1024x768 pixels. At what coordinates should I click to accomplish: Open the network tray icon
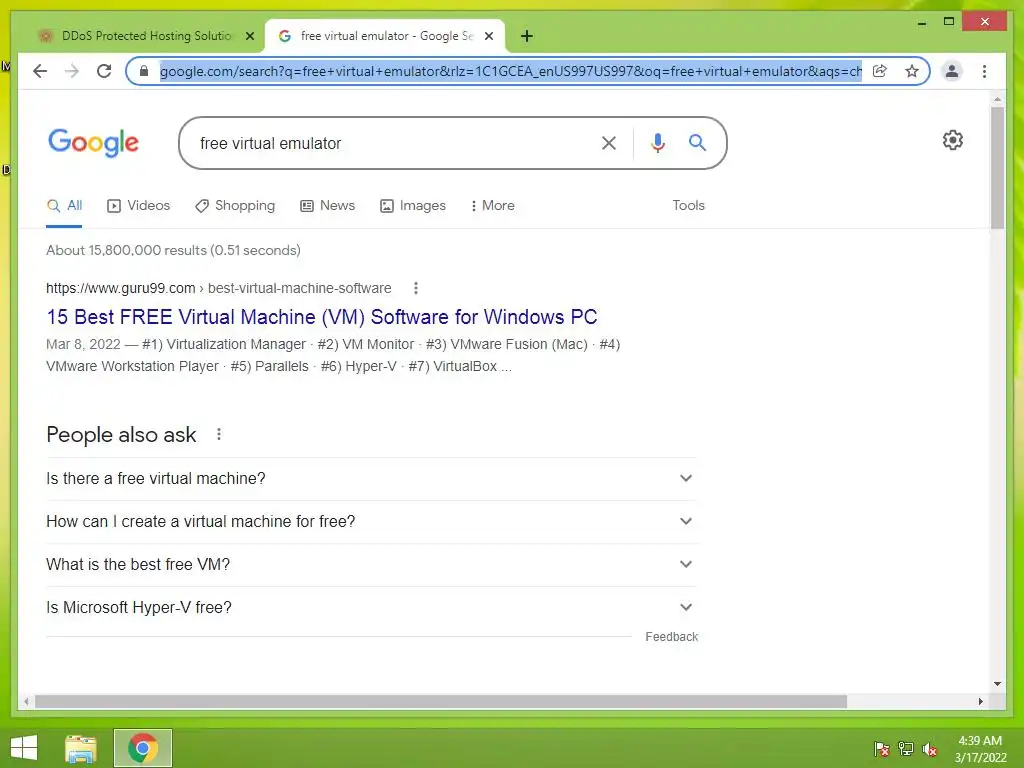click(x=906, y=749)
